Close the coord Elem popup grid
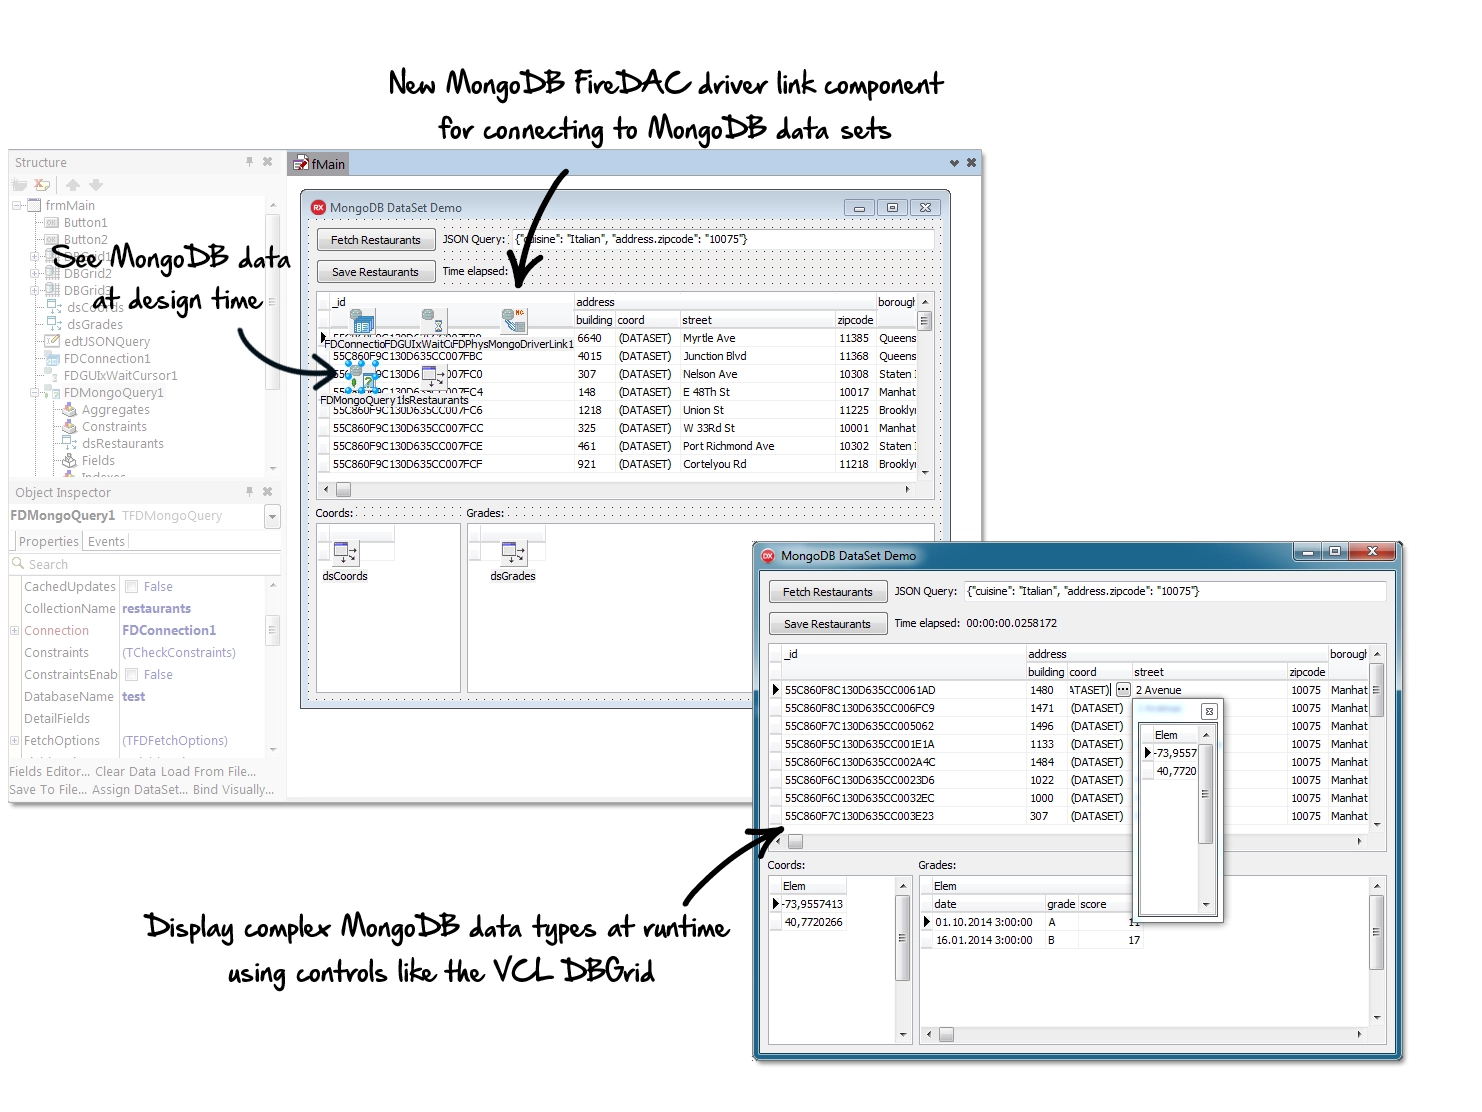Screen dimensions: 1482x1112 (x=1209, y=711)
